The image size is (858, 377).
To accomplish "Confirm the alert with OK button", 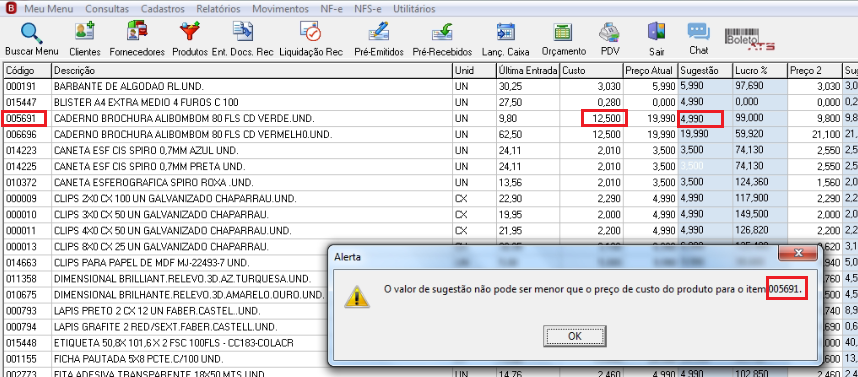I will click(x=575, y=336).
